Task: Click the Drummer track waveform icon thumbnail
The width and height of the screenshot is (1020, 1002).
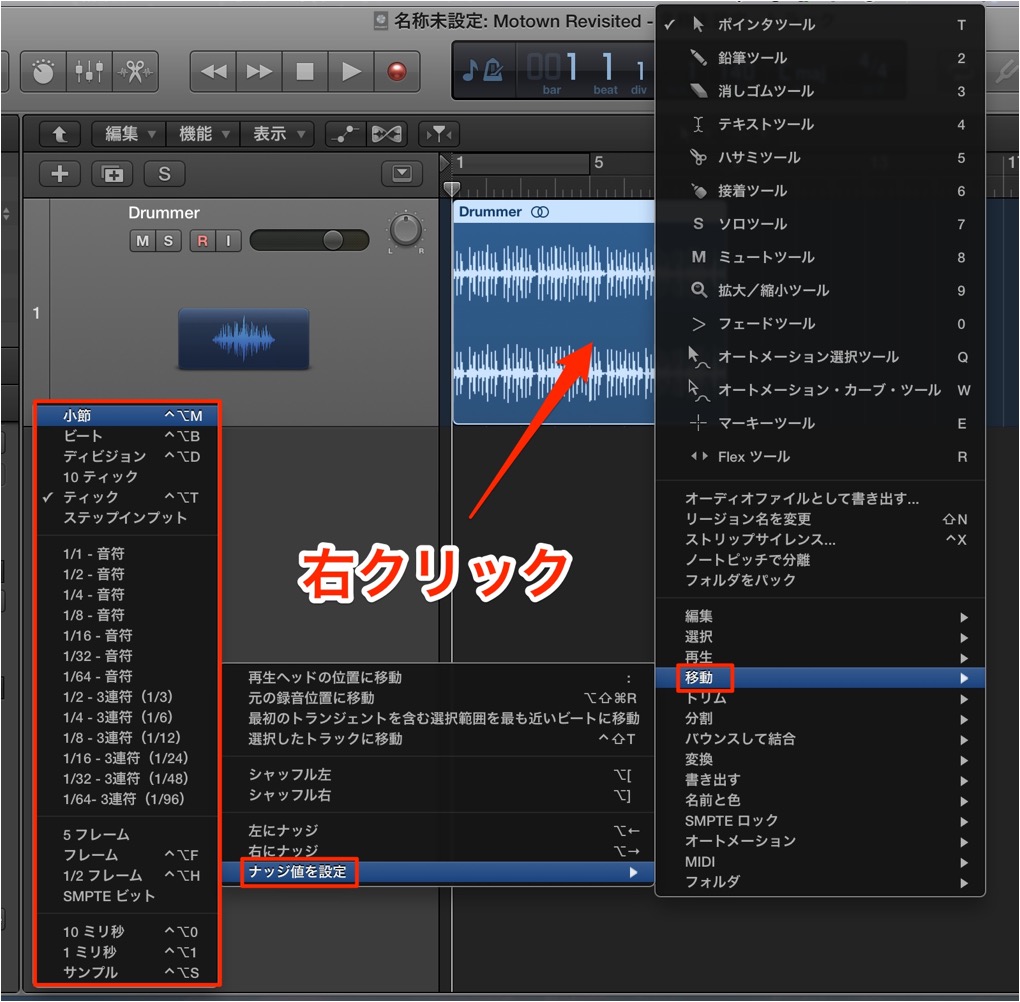Action: coord(244,339)
